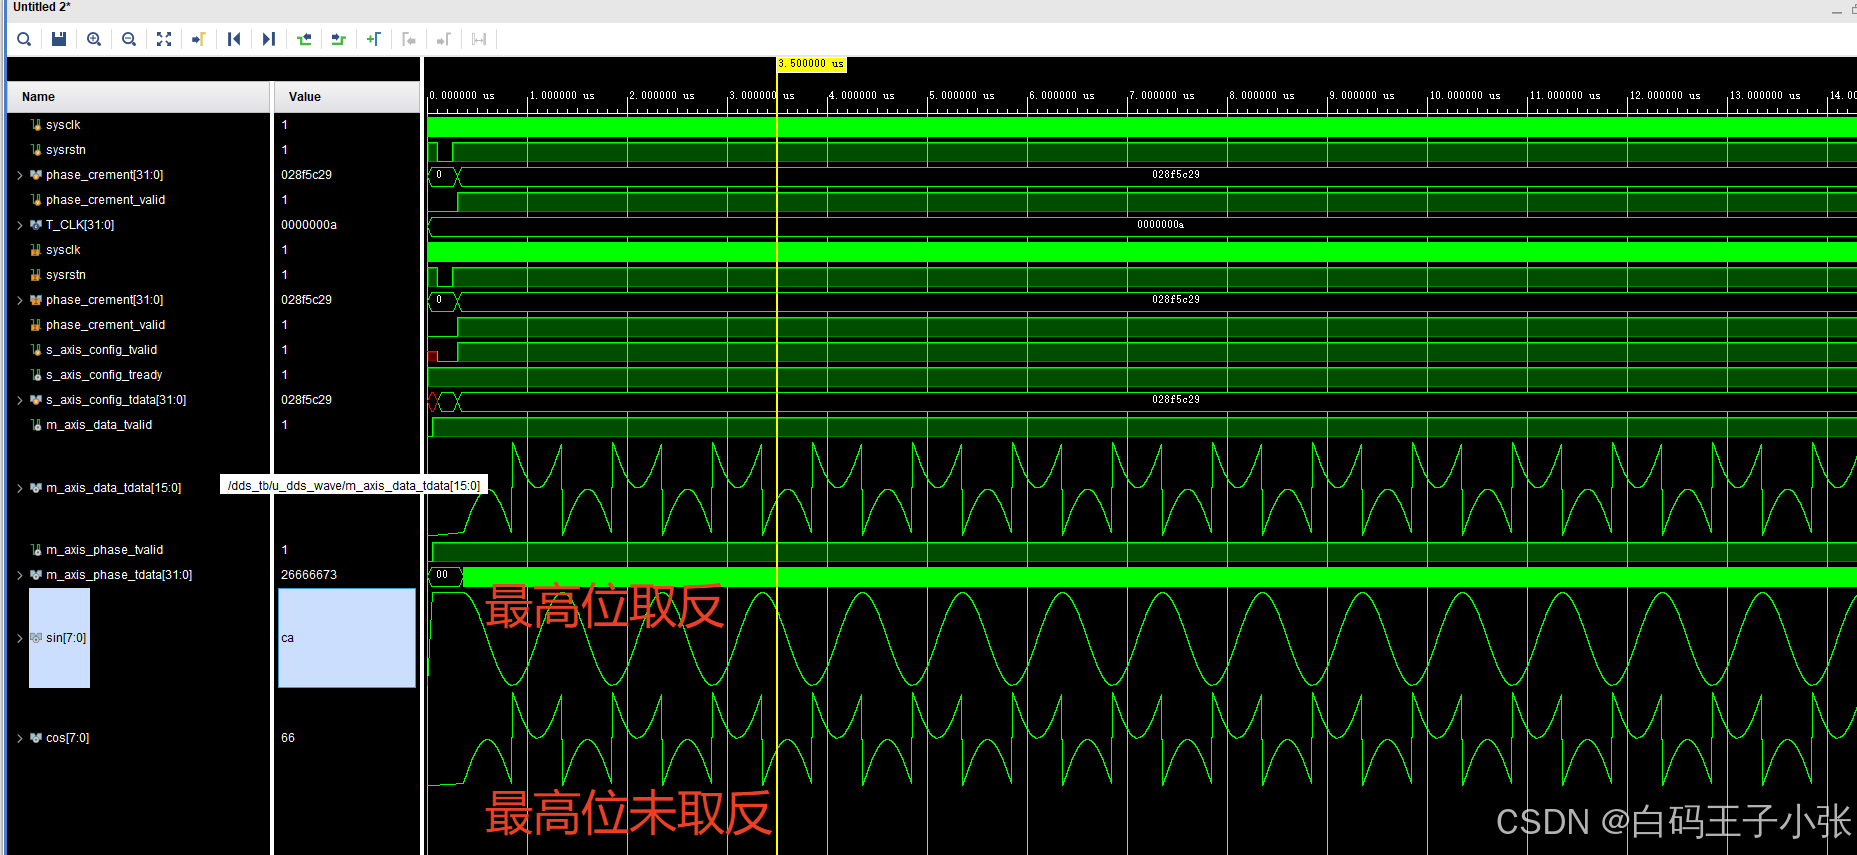Click the zoom fit icon
Viewport: 1857px width, 855px height.
coord(164,39)
